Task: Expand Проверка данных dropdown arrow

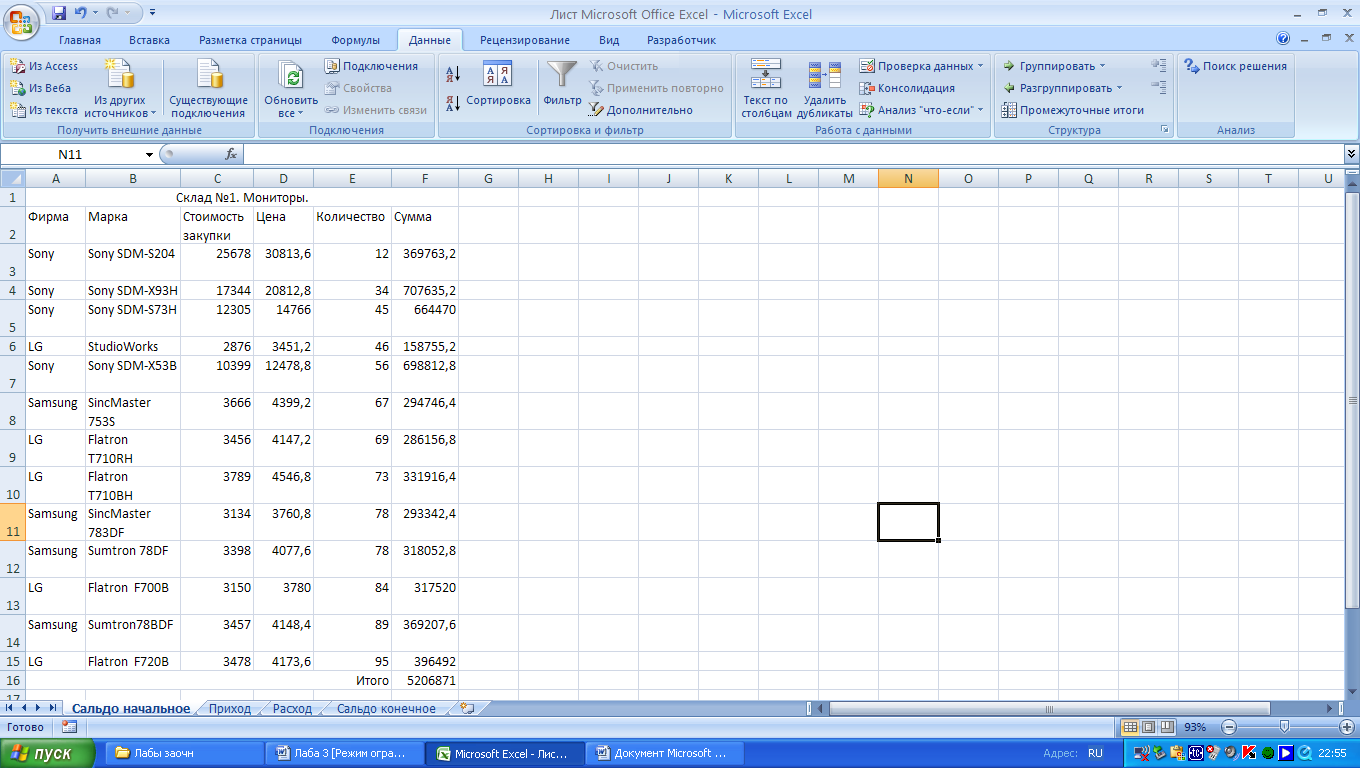Action: click(980, 66)
